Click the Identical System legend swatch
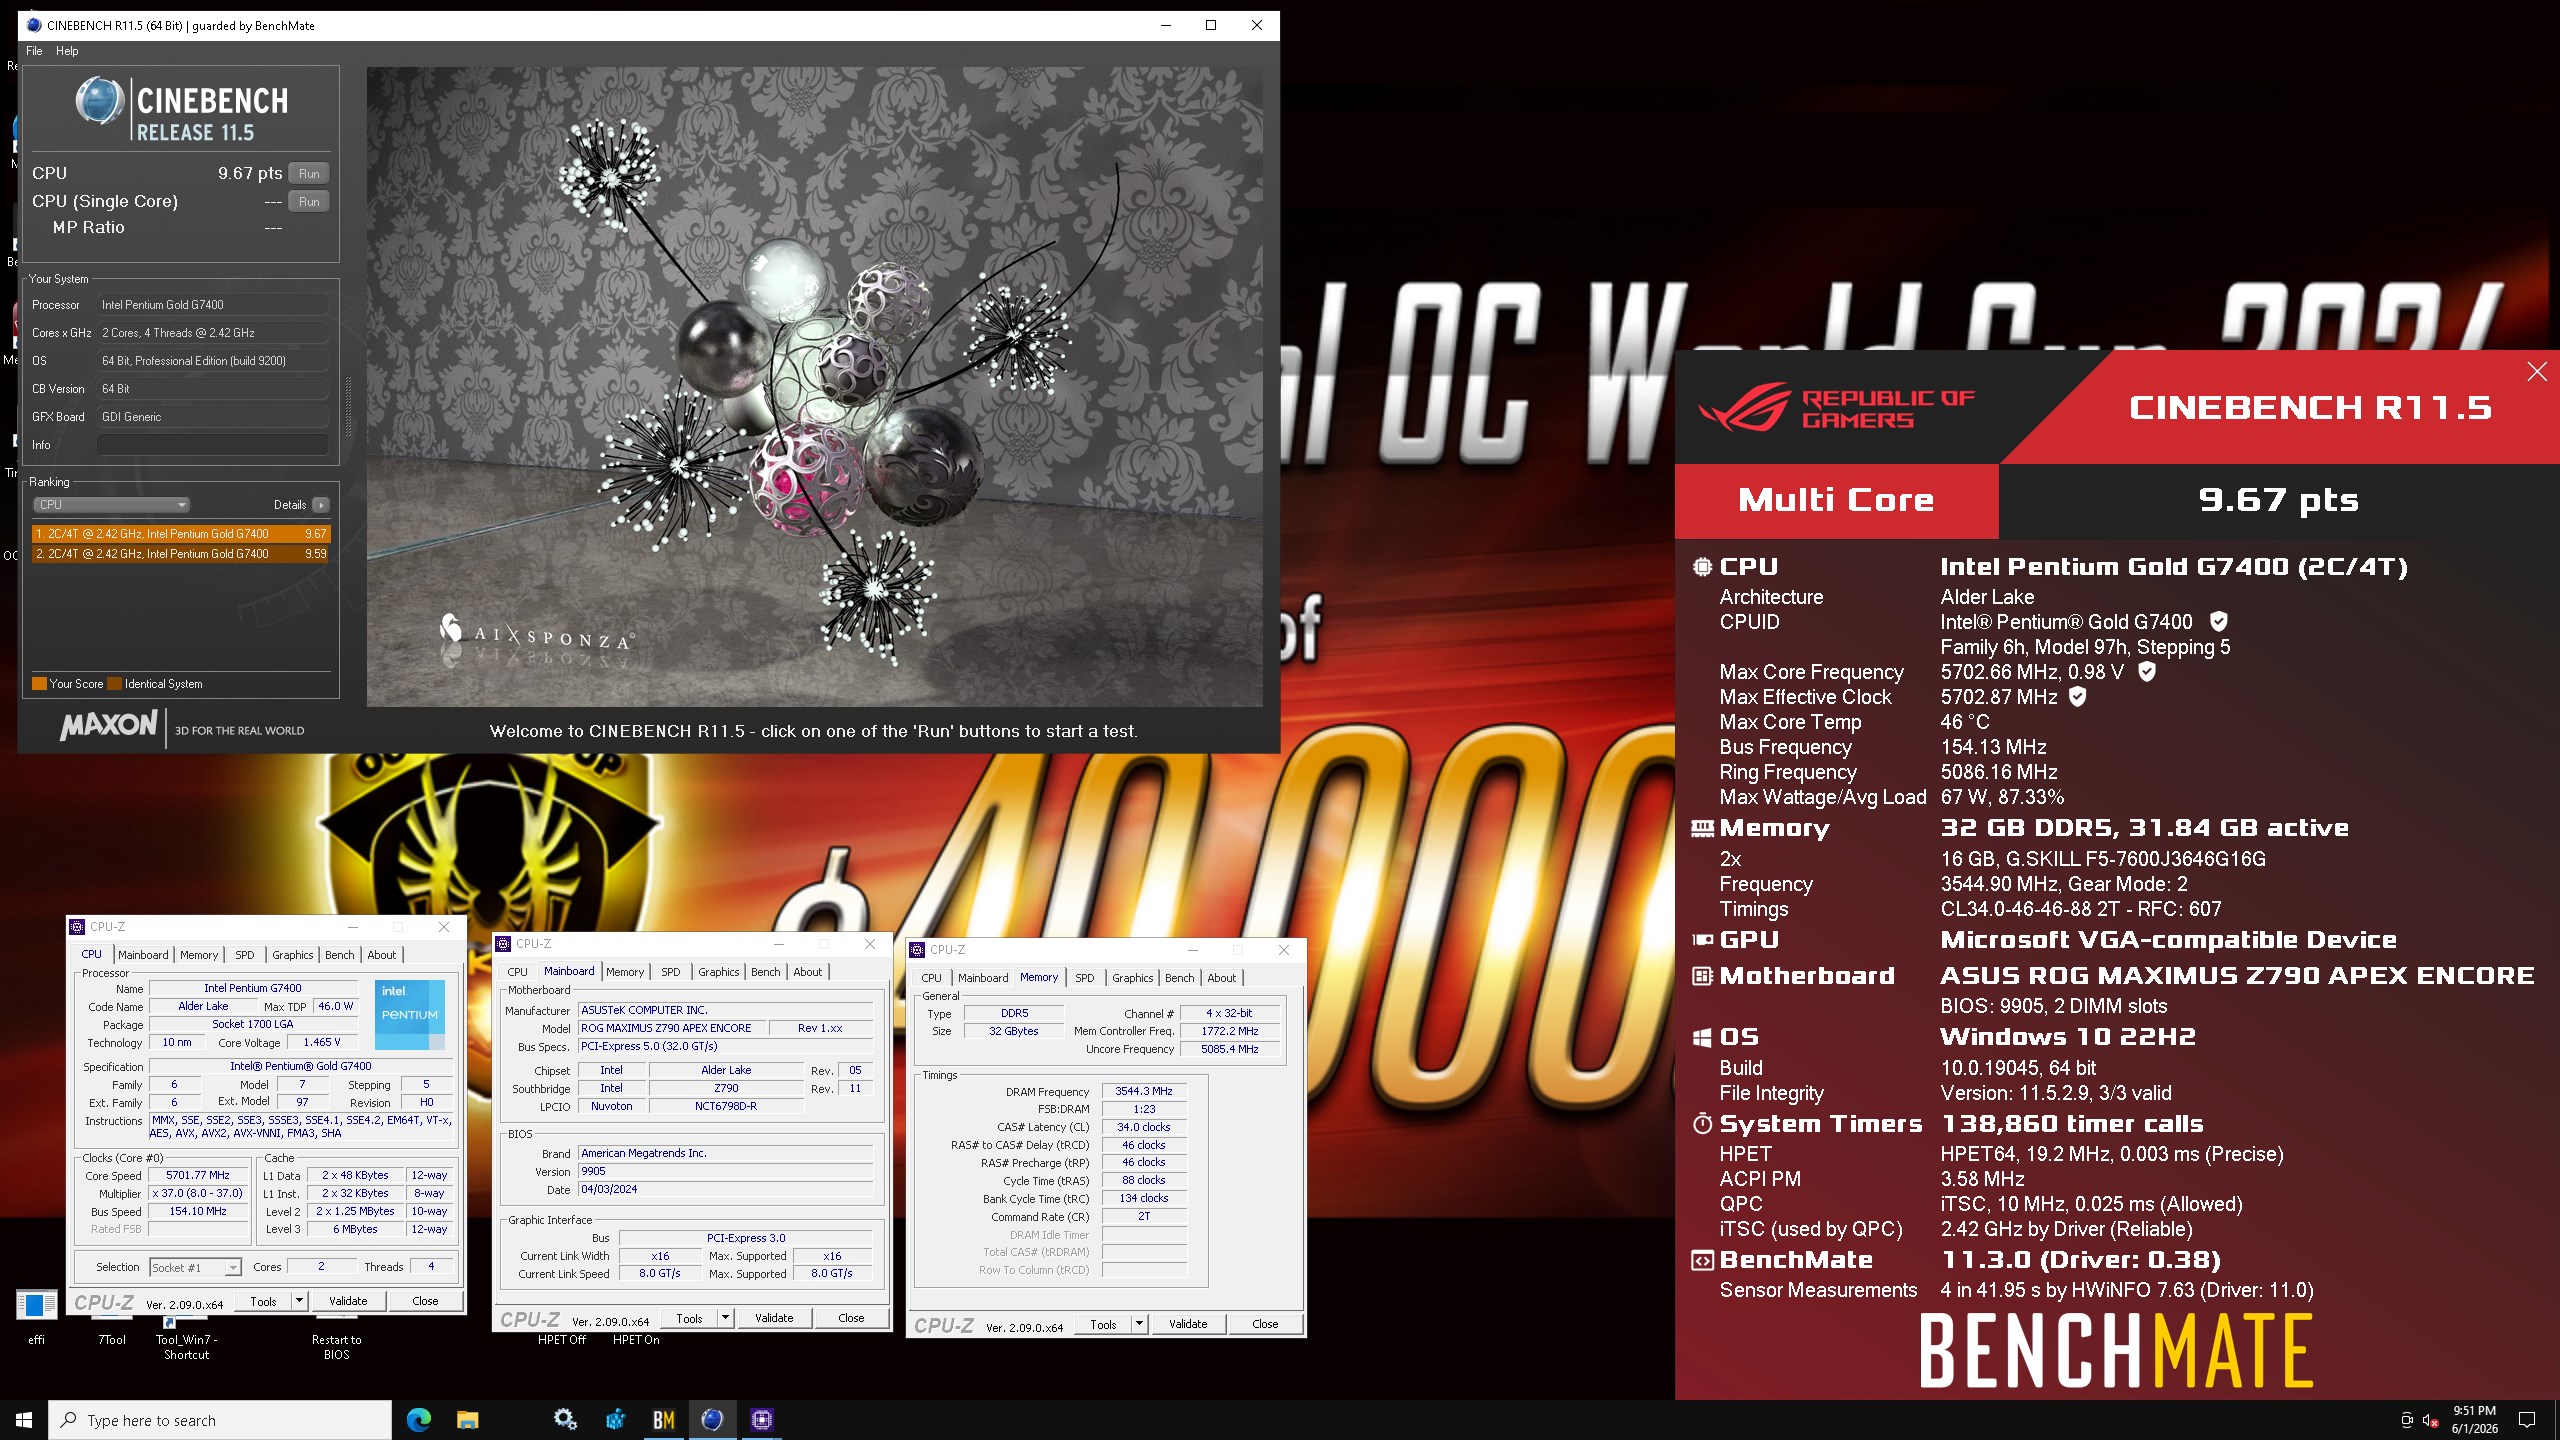 click(x=115, y=684)
